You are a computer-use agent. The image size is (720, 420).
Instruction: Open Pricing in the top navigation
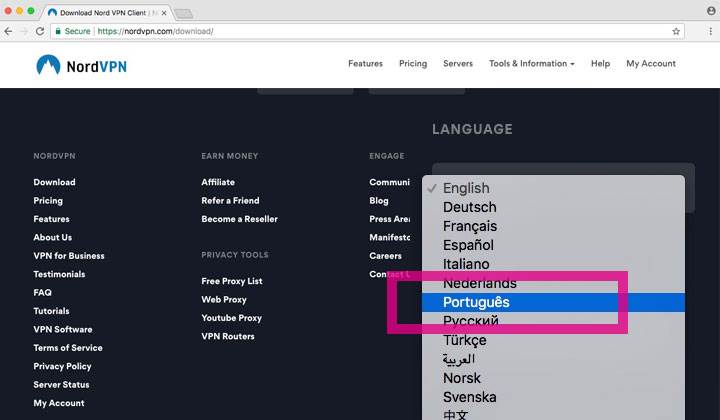point(413,63)
